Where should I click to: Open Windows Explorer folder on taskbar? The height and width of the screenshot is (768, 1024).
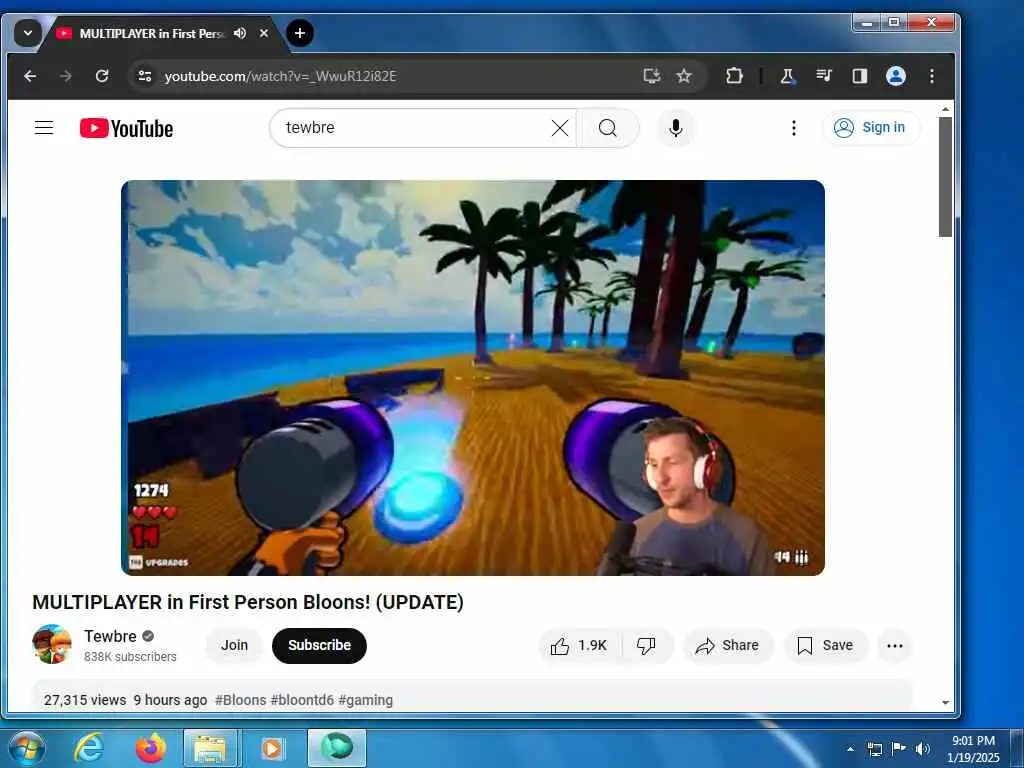[x=210, y=748]
